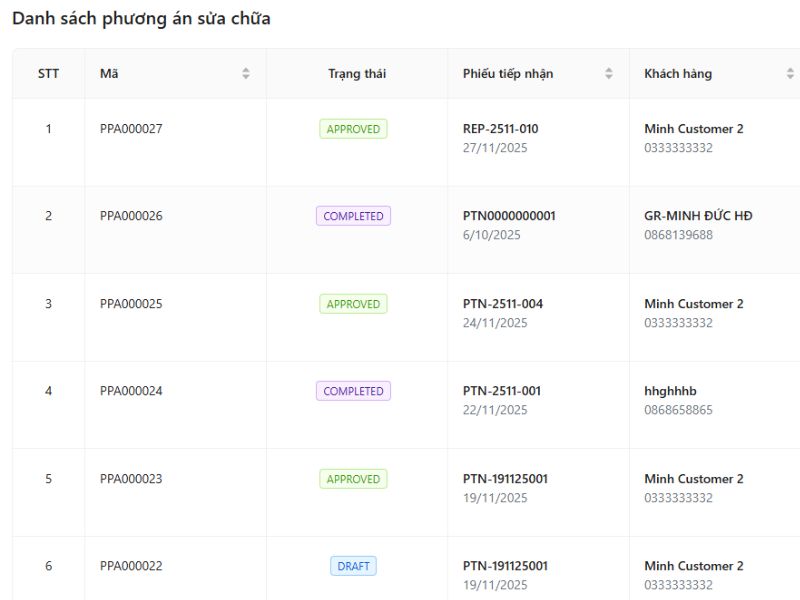Click the STT column header
This screenshot has width=800, height=600.
point(48,74)
